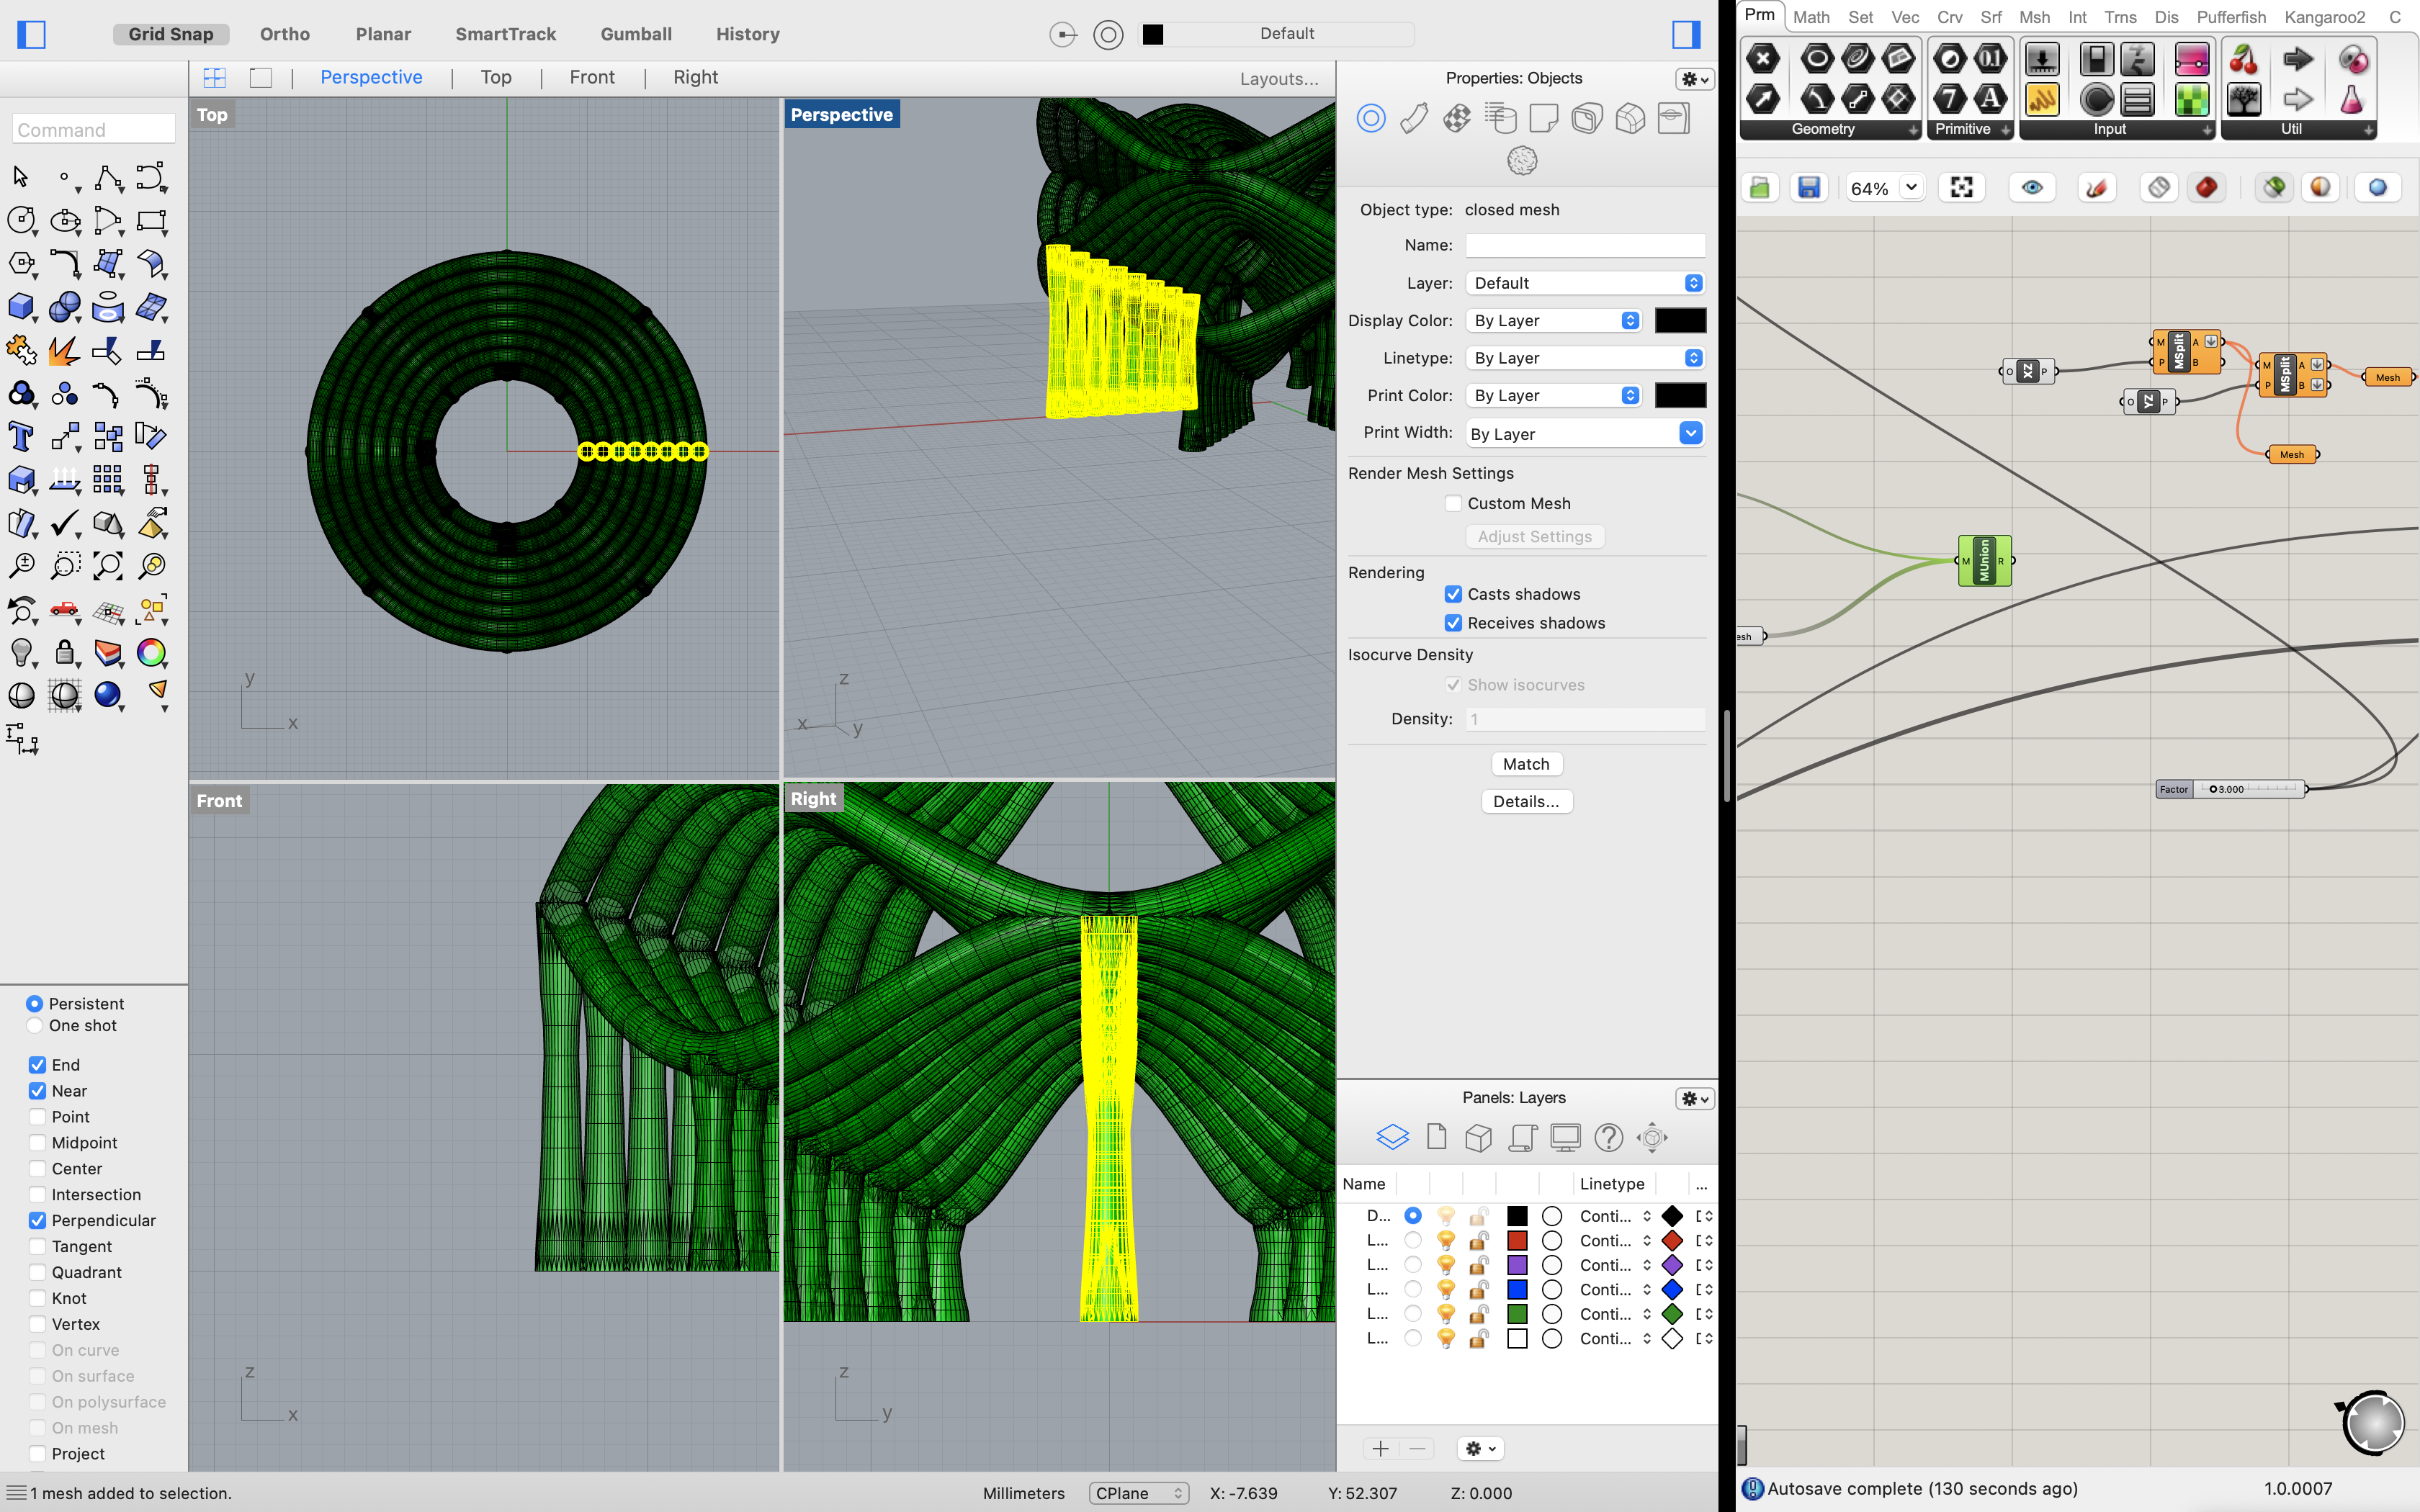Switch to the Top viewport tab

point(496,78)
